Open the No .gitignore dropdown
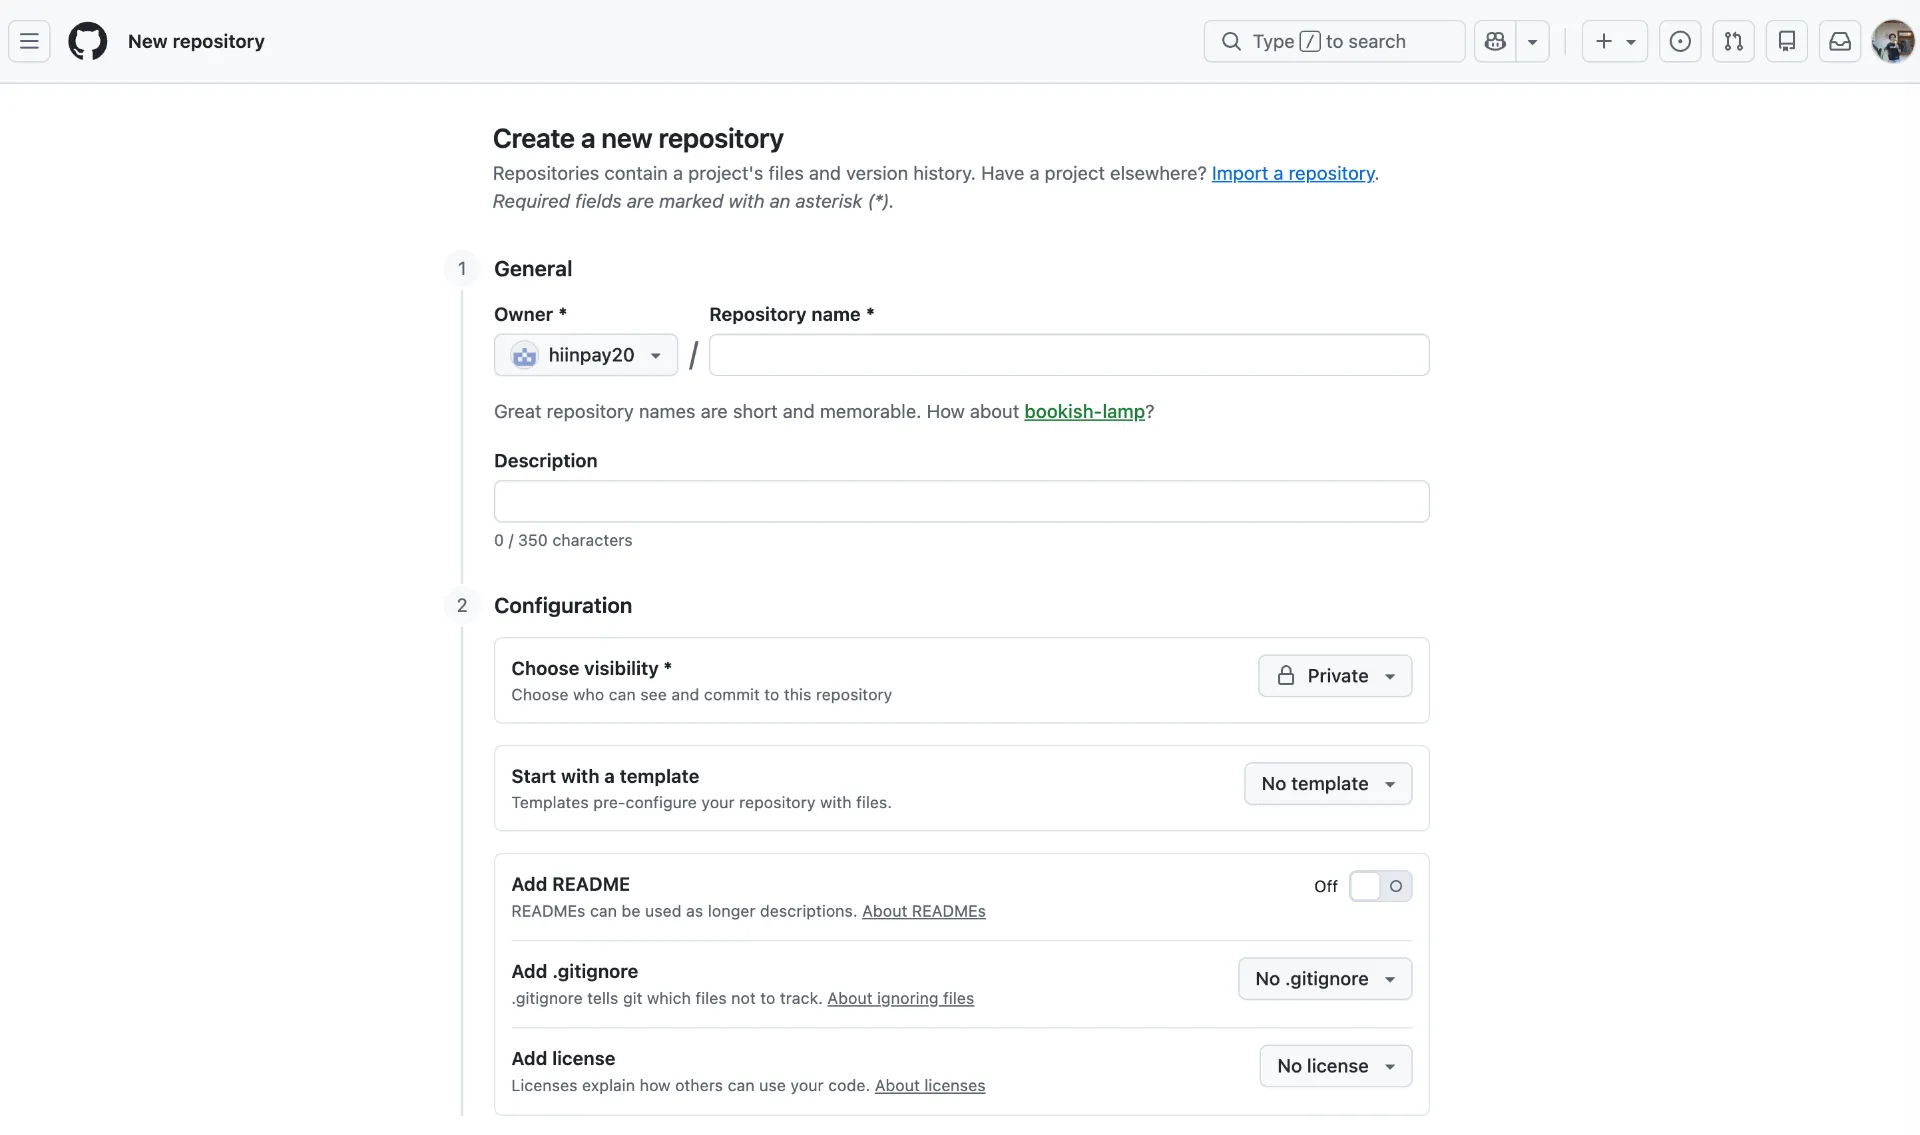 (1325, 979)
